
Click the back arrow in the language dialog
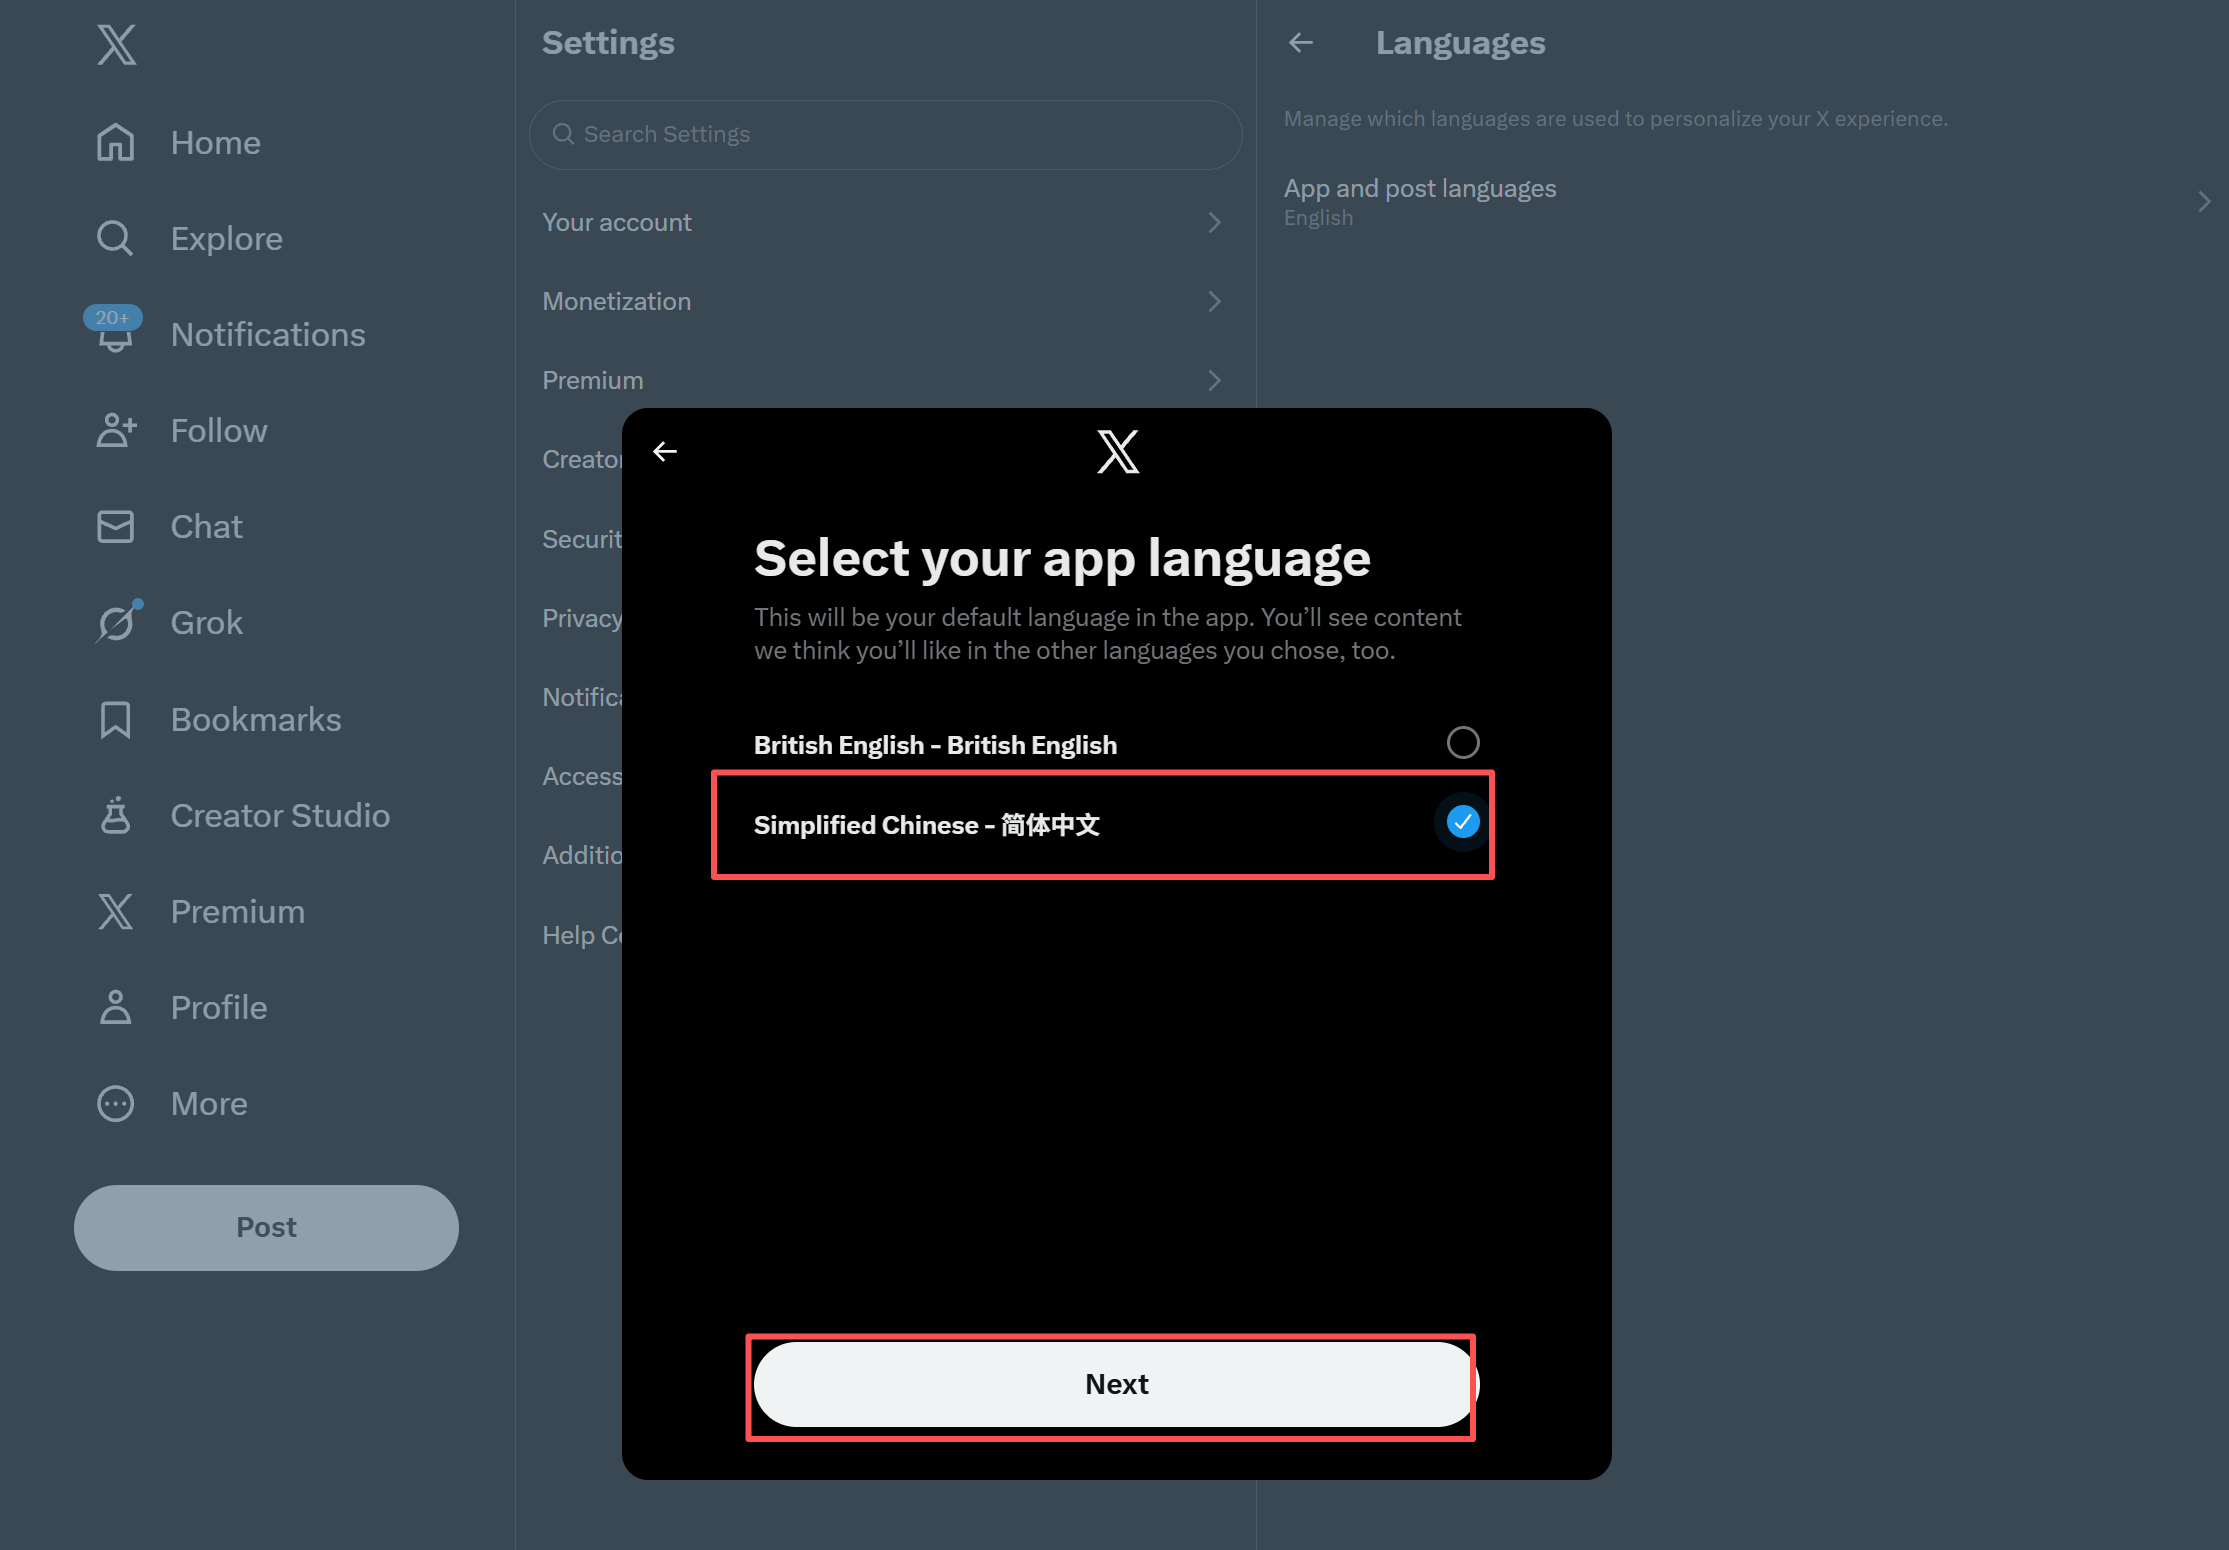(x=665, y=452)
